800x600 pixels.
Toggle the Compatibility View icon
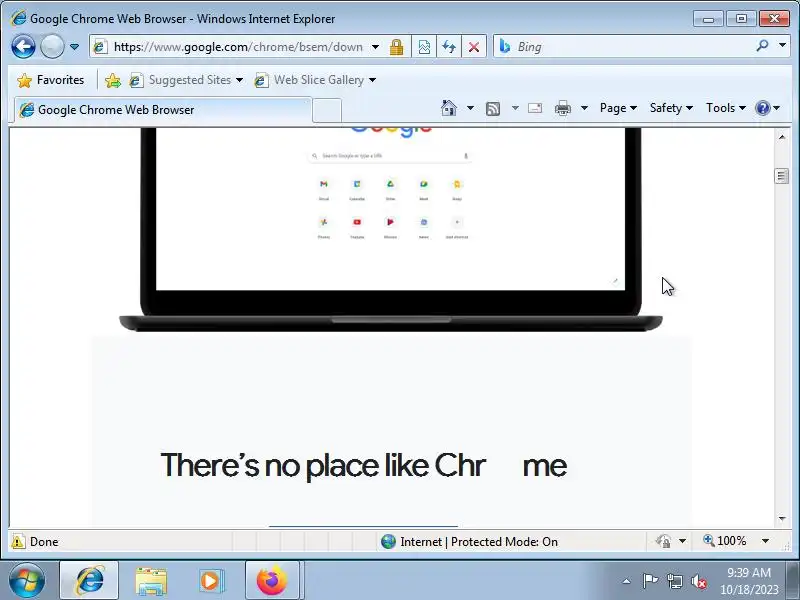point(424,47)
